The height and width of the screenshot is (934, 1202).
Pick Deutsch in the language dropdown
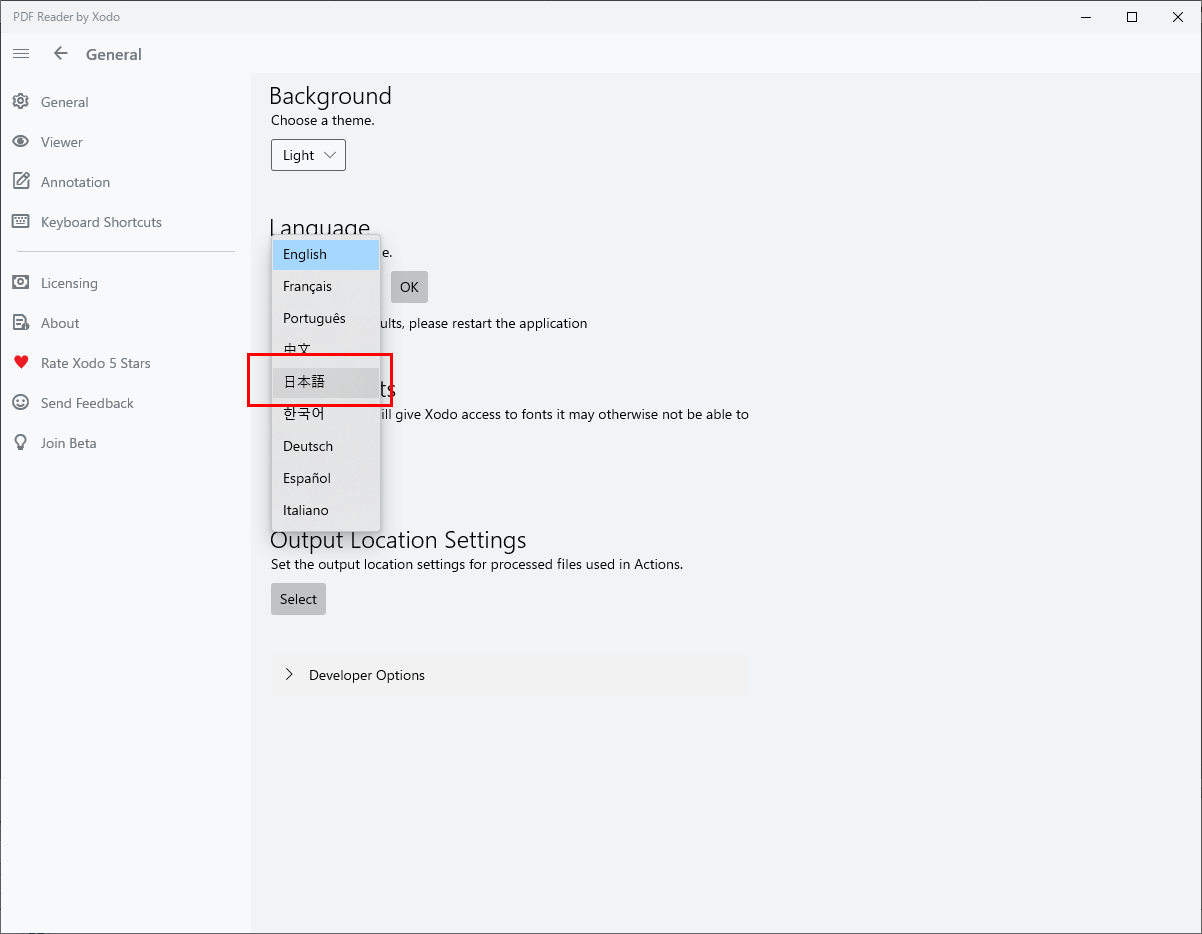pyautogui.click(x=326, y=446)
